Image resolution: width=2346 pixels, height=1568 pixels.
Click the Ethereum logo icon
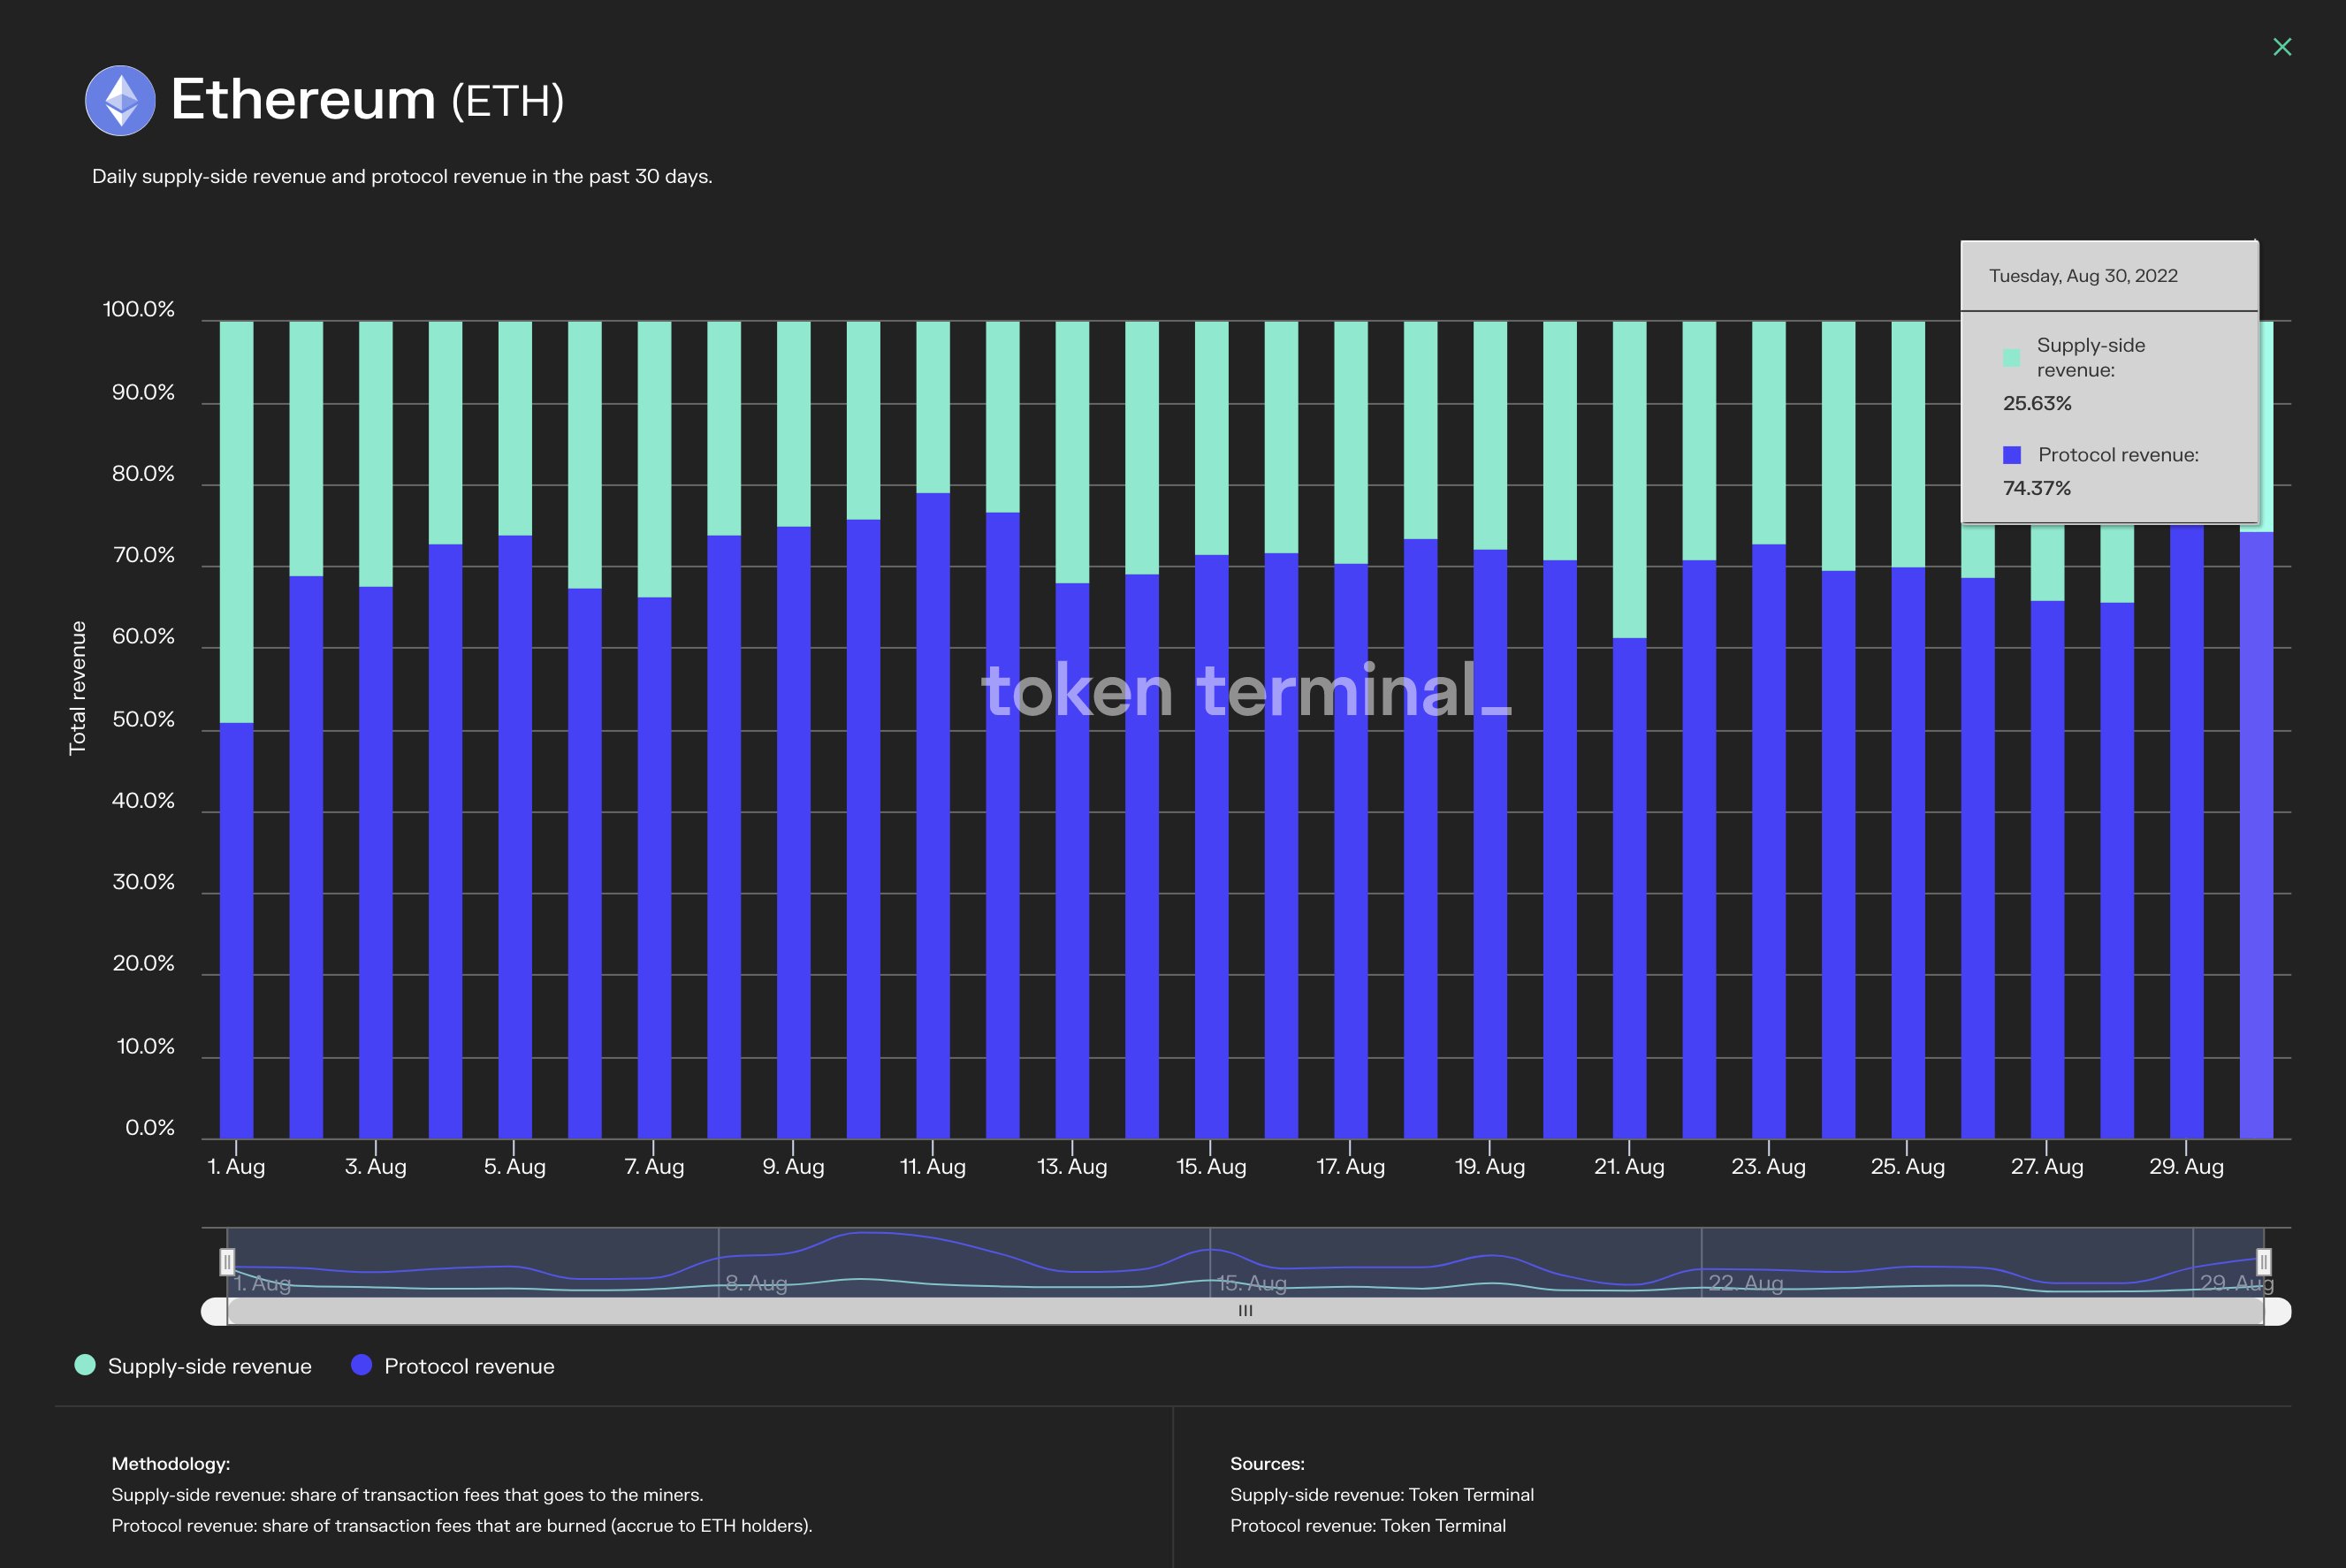click(x=121, y=100)
